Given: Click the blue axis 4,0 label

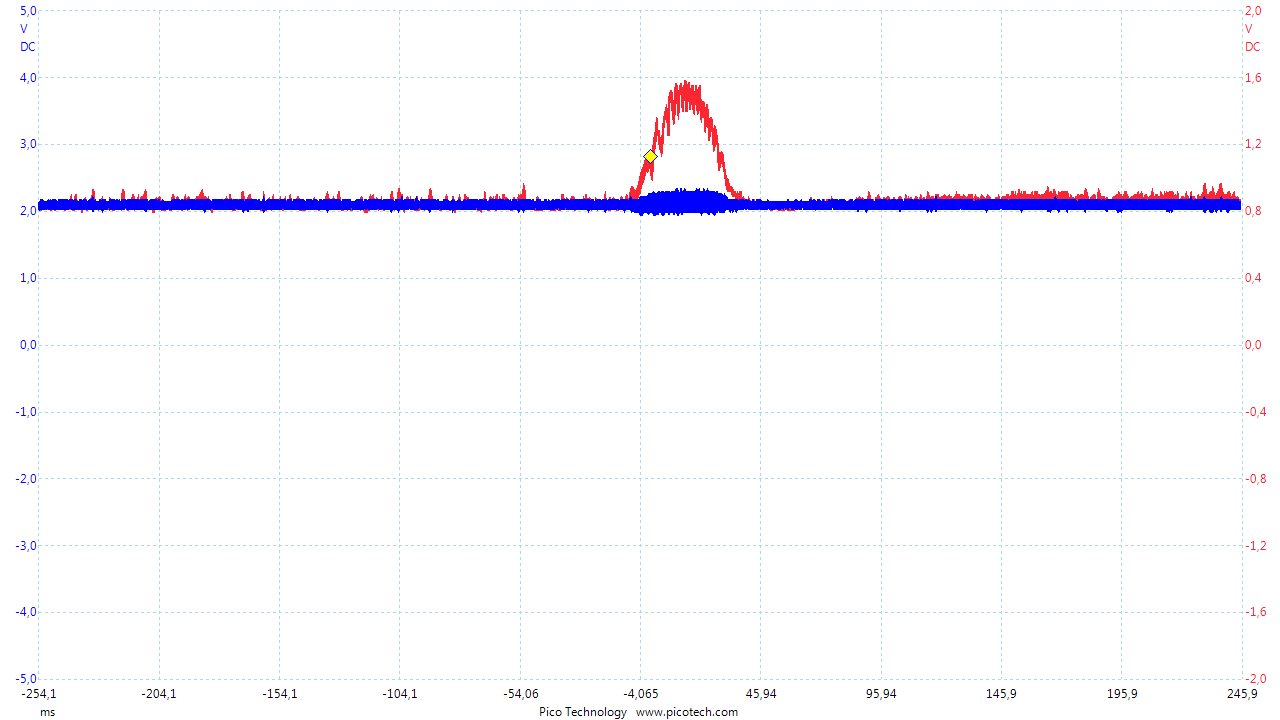Looking at the screenshot, I should pos(28,78).
